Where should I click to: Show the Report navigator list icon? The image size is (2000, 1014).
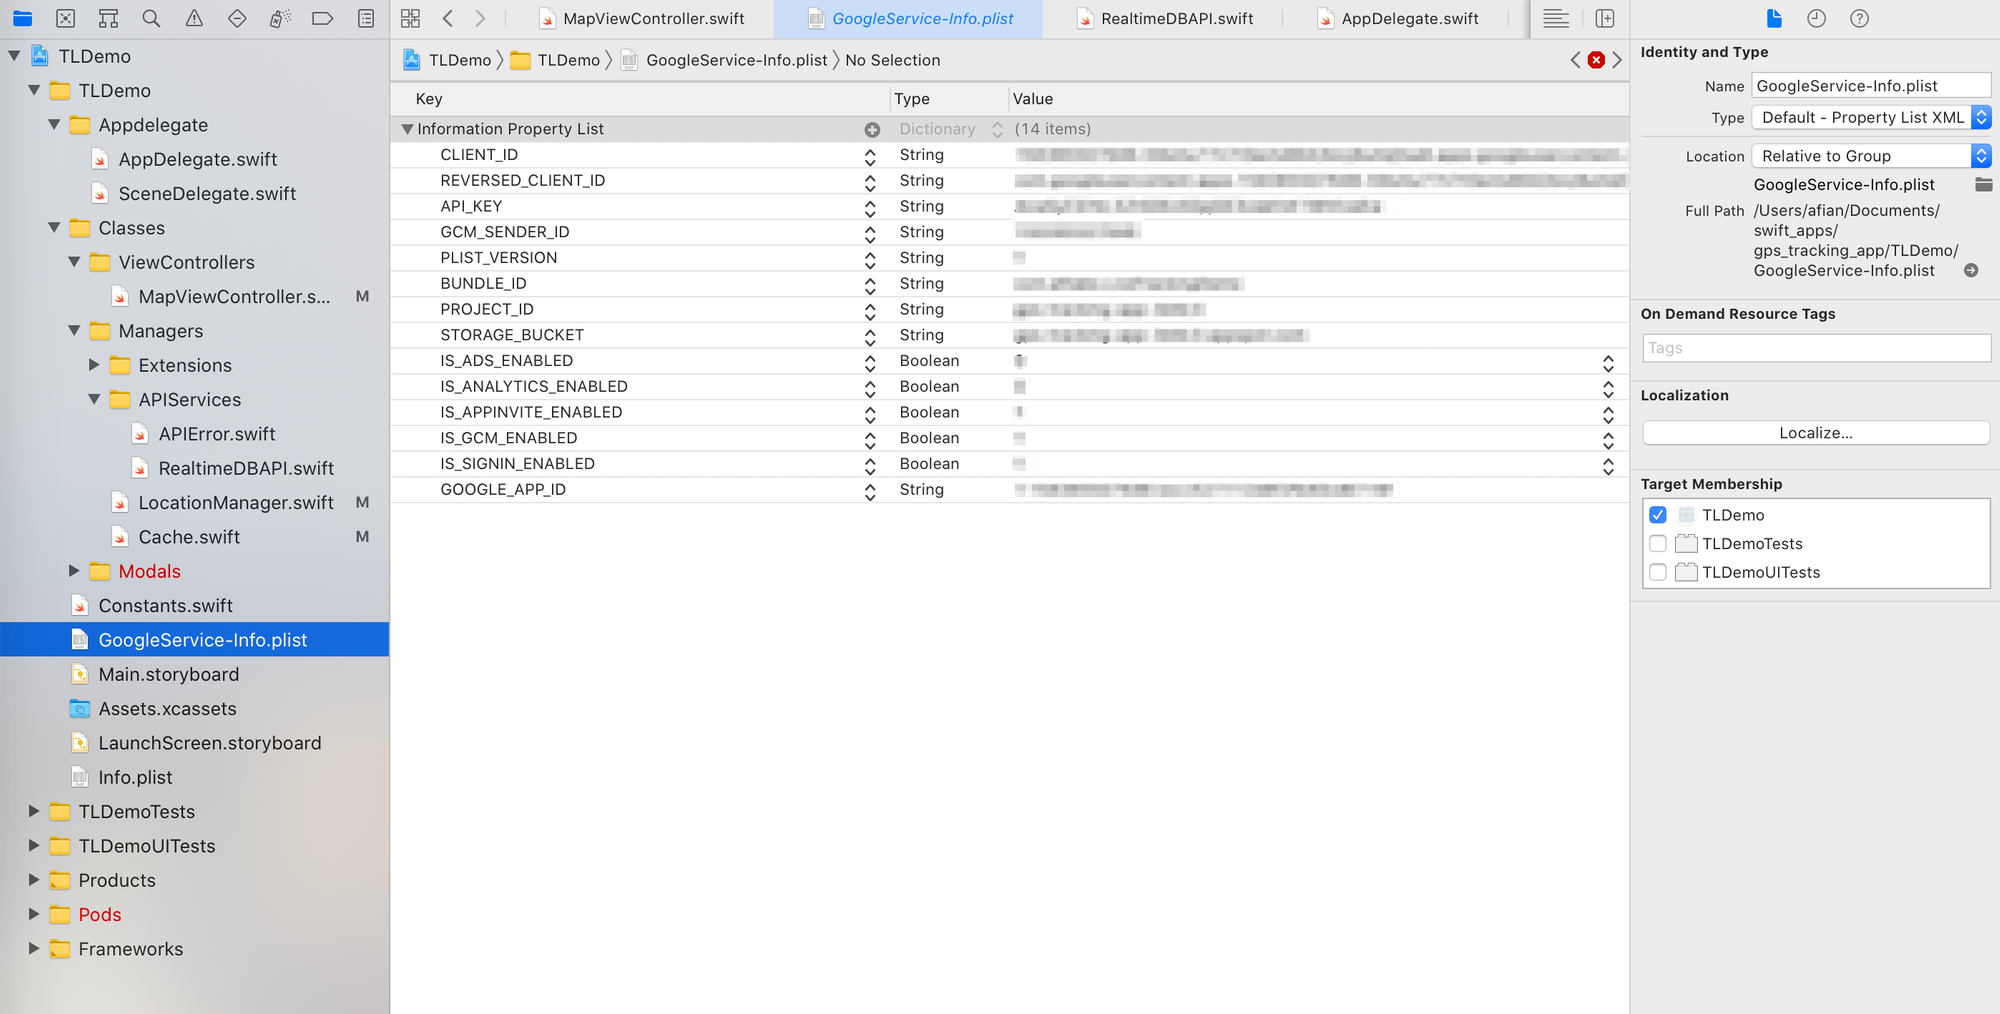366,18
